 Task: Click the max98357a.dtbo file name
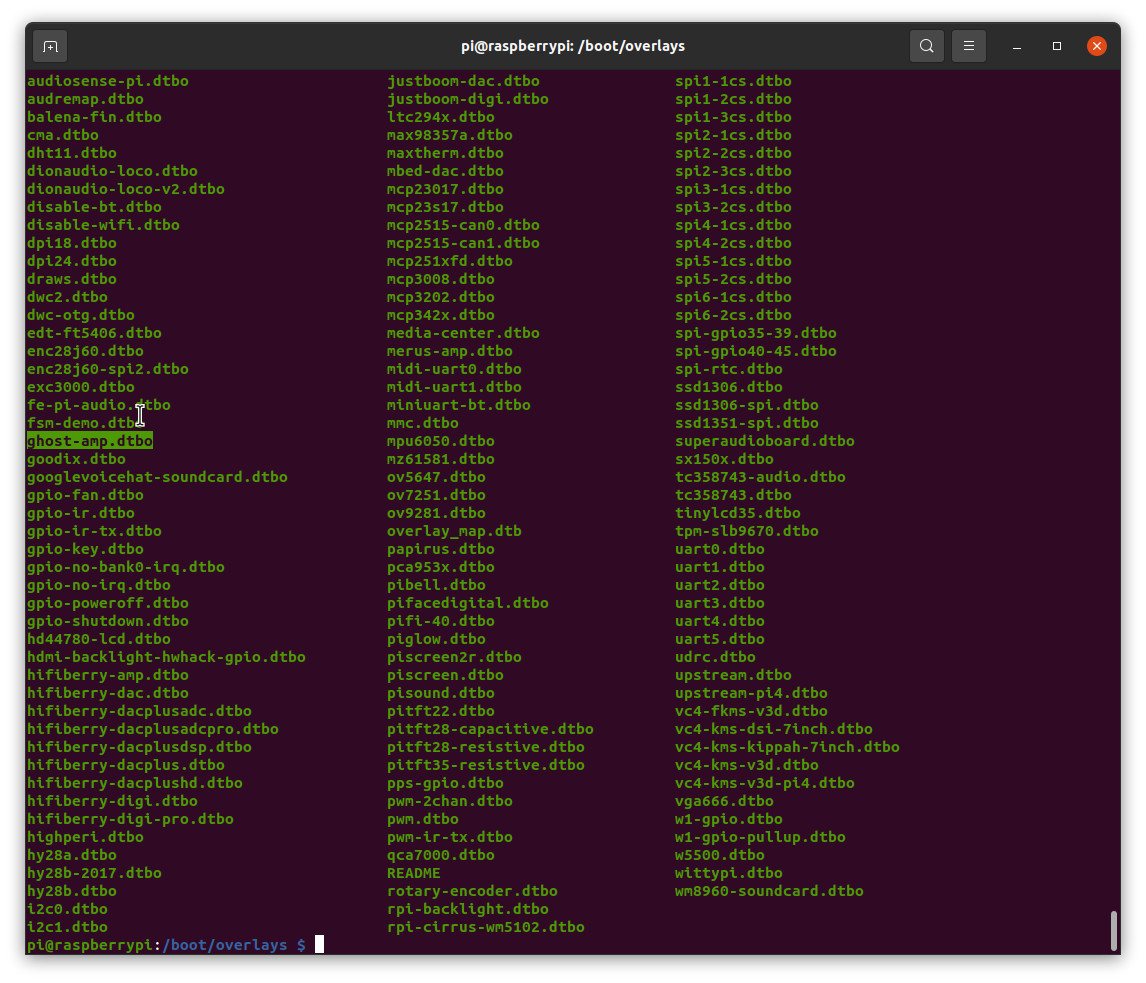click(449, 135)
